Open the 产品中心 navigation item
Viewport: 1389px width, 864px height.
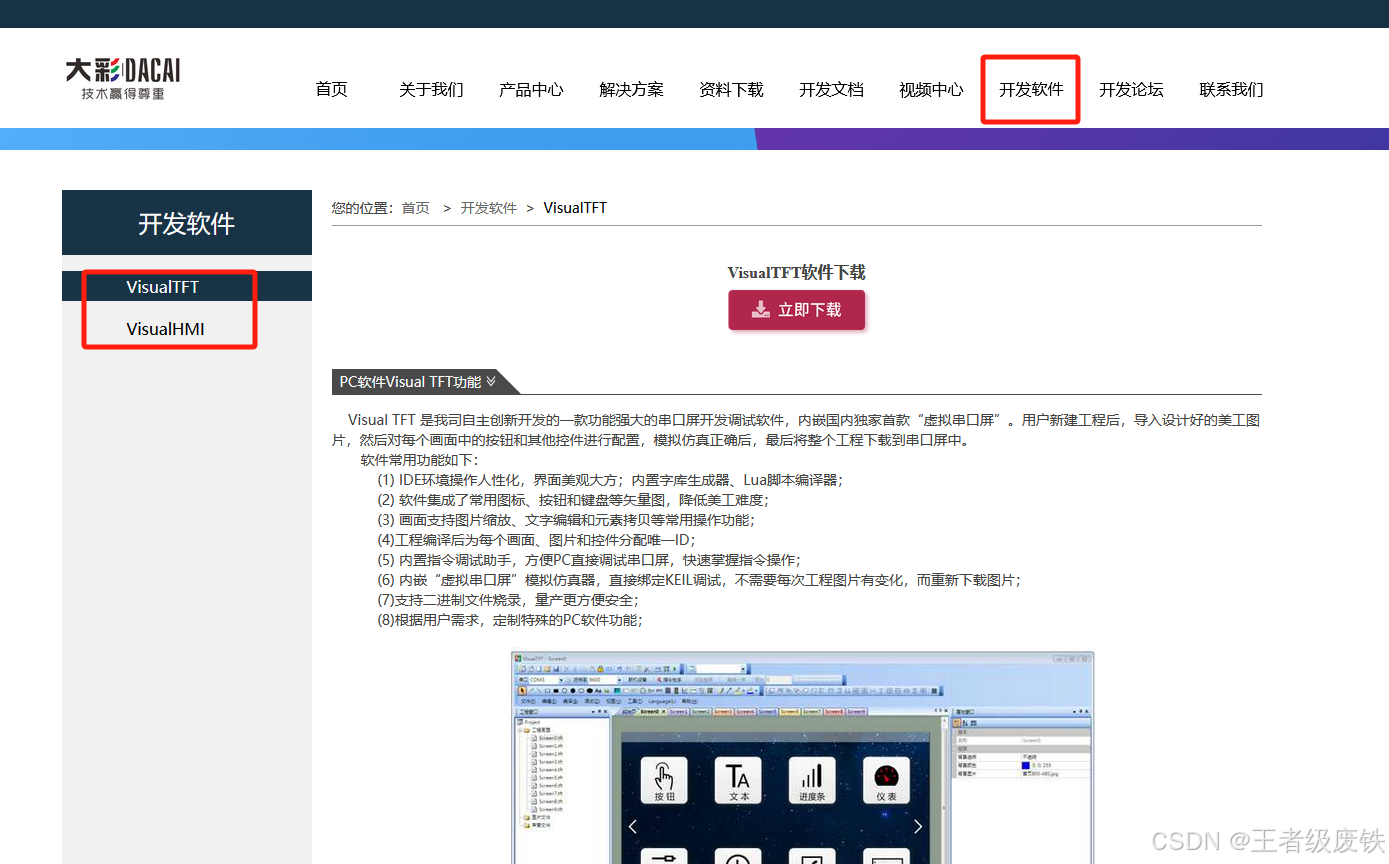point(531,90)
